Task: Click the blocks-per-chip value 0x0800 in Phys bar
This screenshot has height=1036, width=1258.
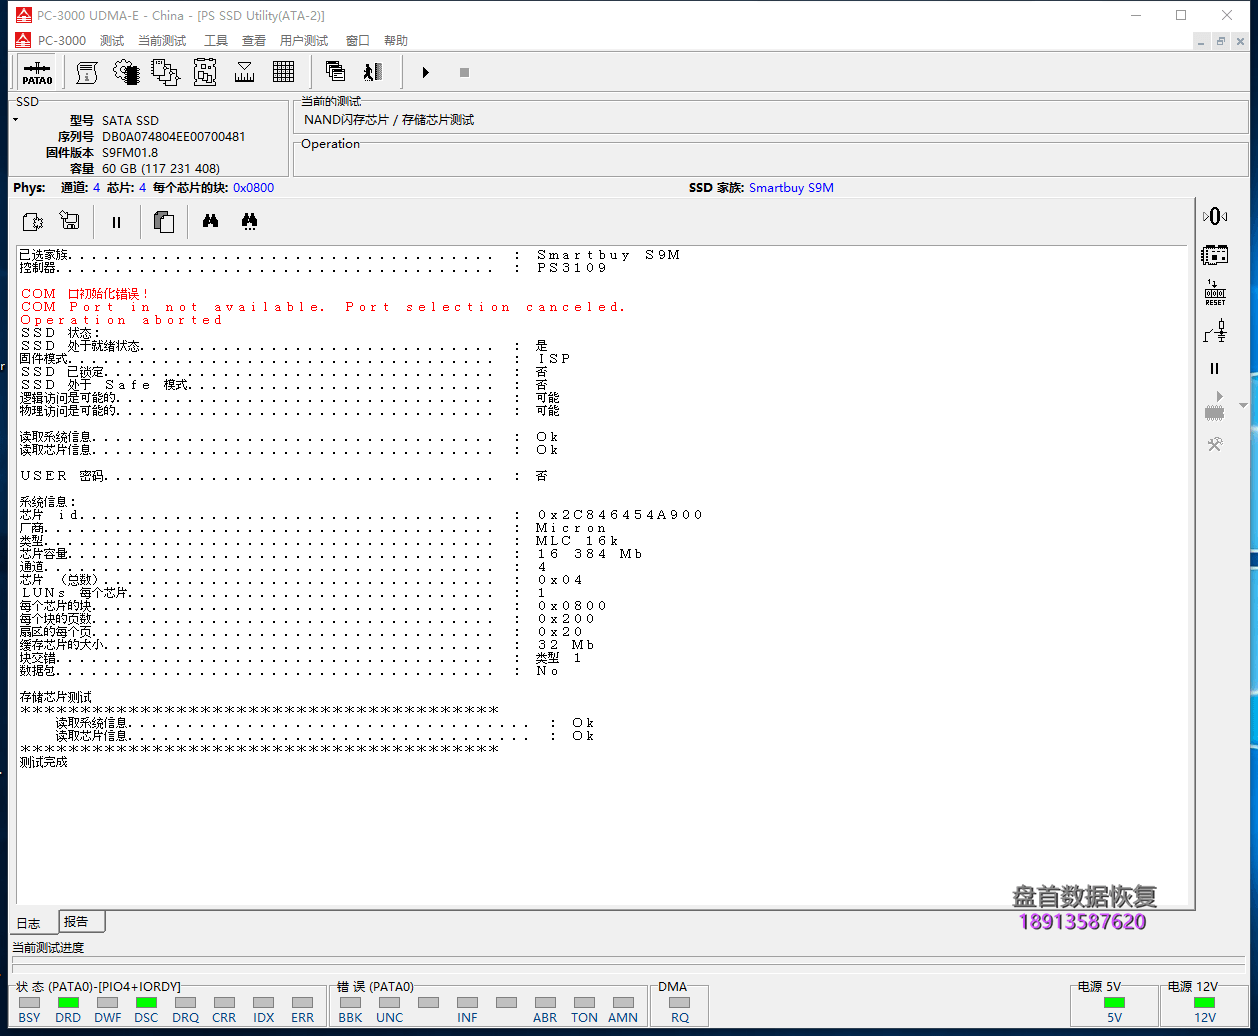Action: pos(254,188)
